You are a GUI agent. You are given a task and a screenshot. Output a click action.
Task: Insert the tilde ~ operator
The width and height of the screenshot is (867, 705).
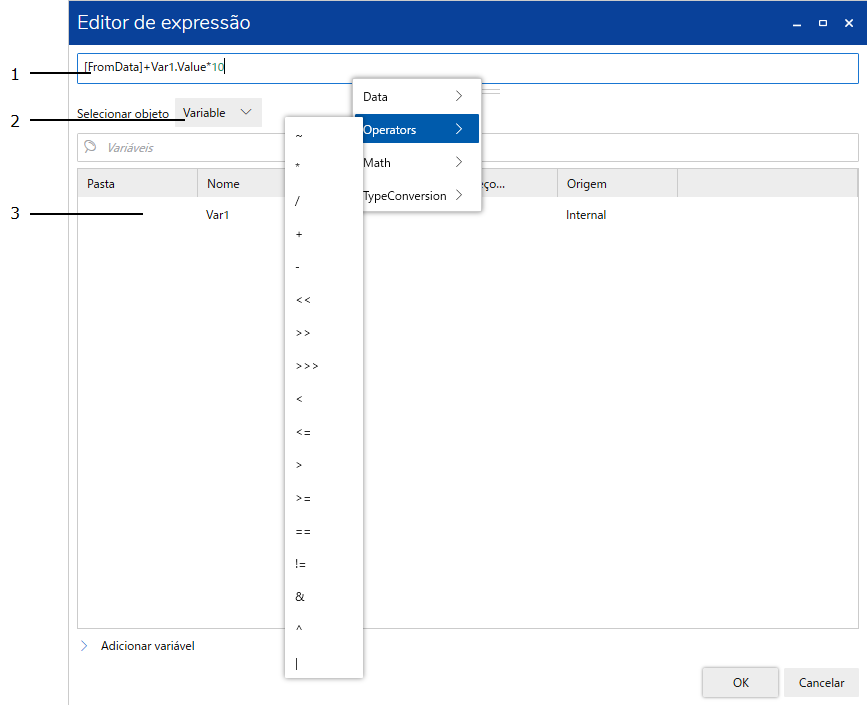tap(323, 135)
